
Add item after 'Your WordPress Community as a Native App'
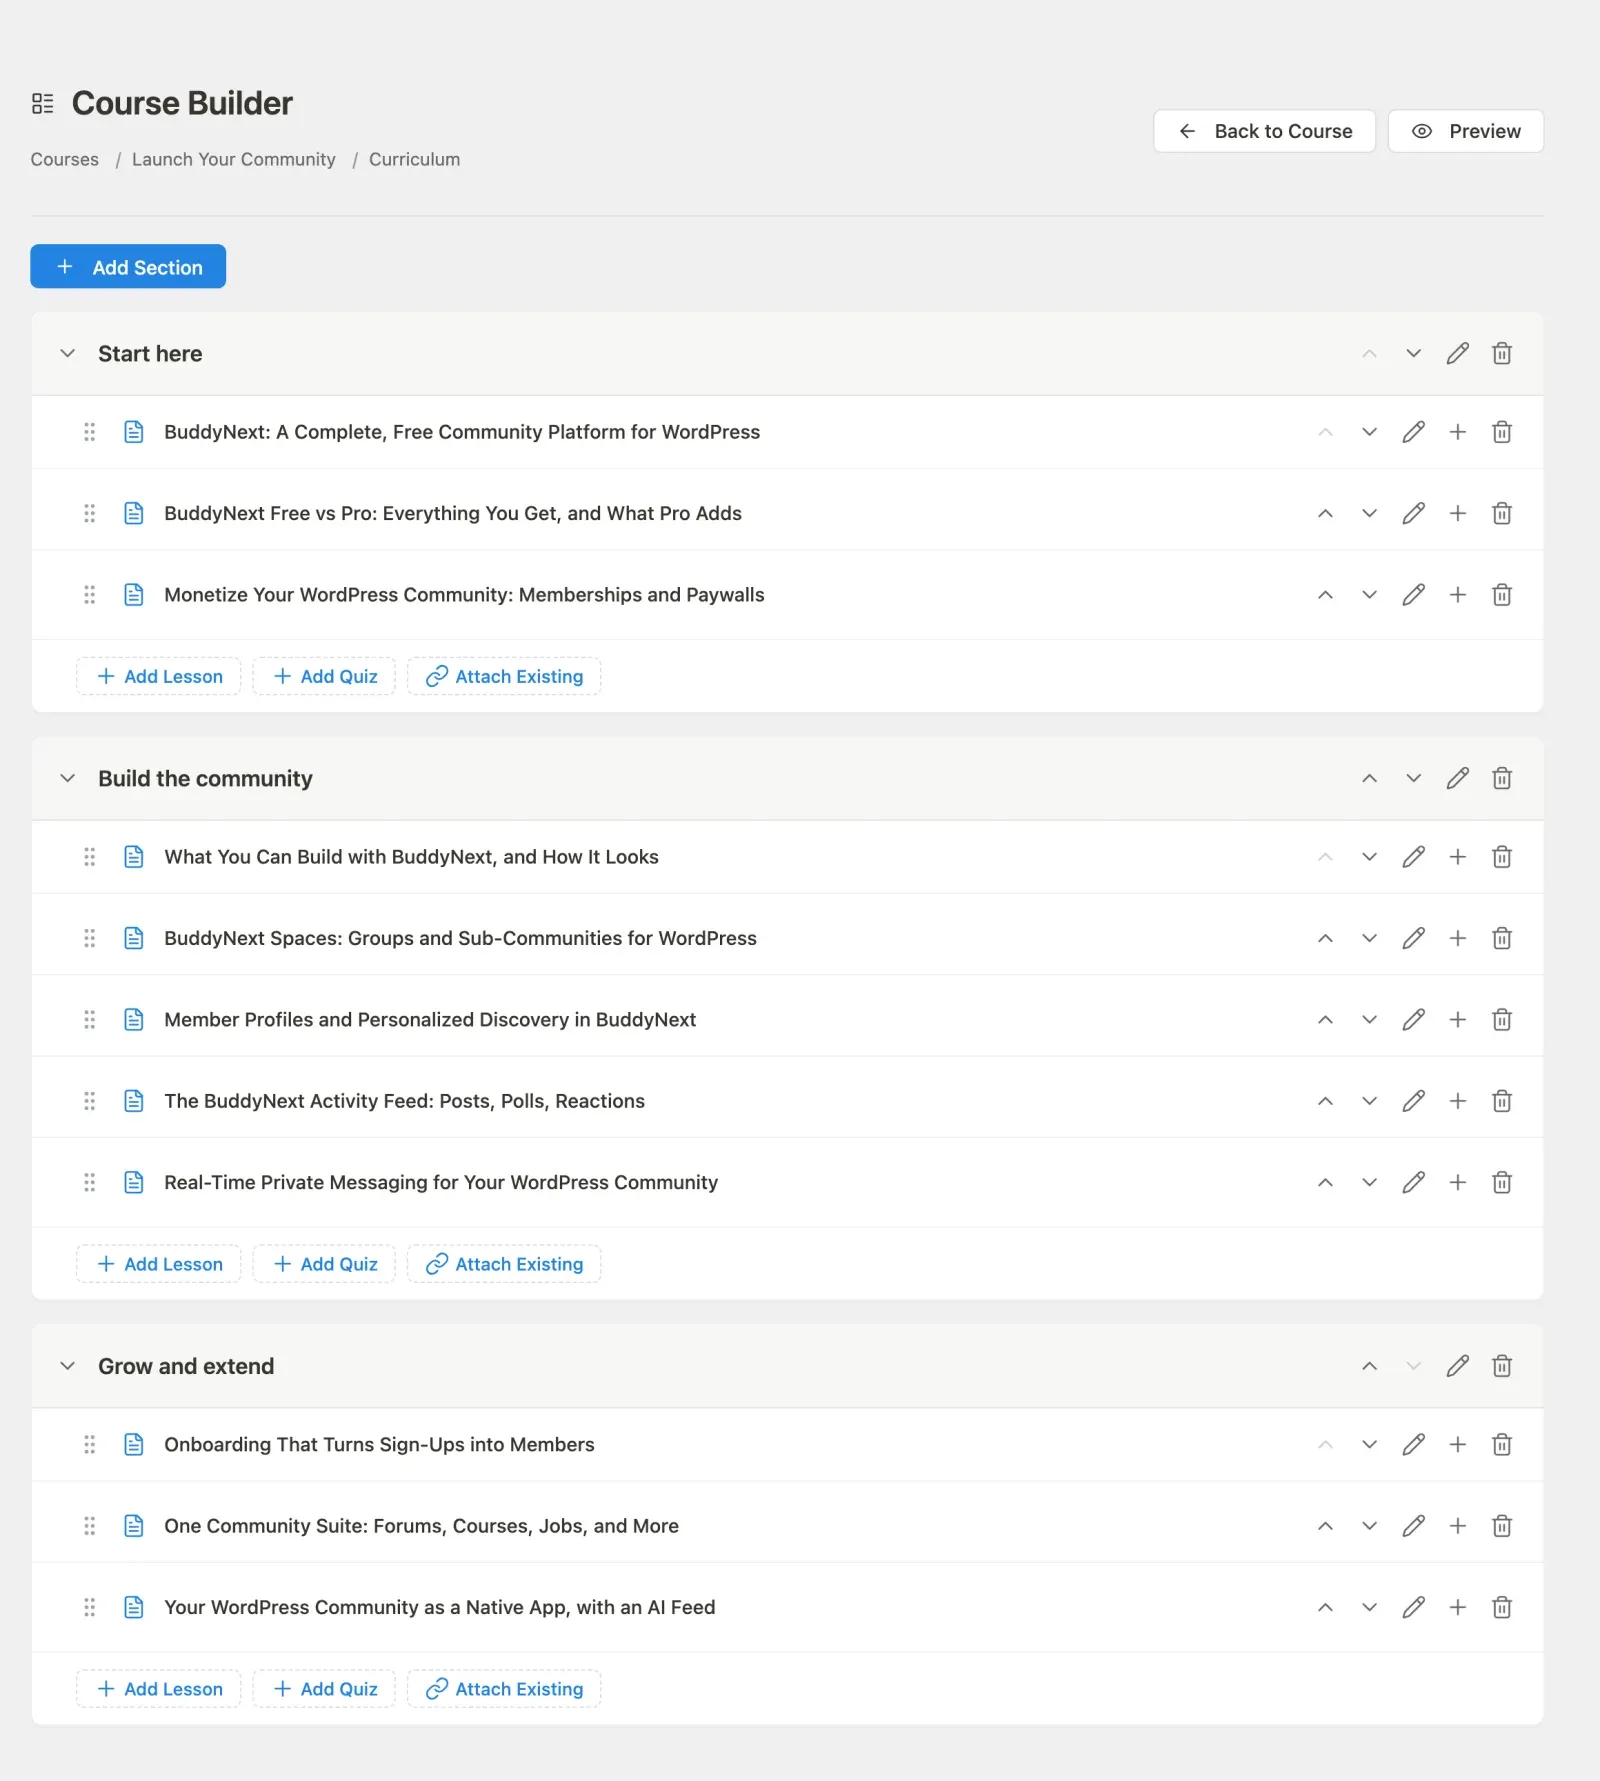click(1457, 1608)
